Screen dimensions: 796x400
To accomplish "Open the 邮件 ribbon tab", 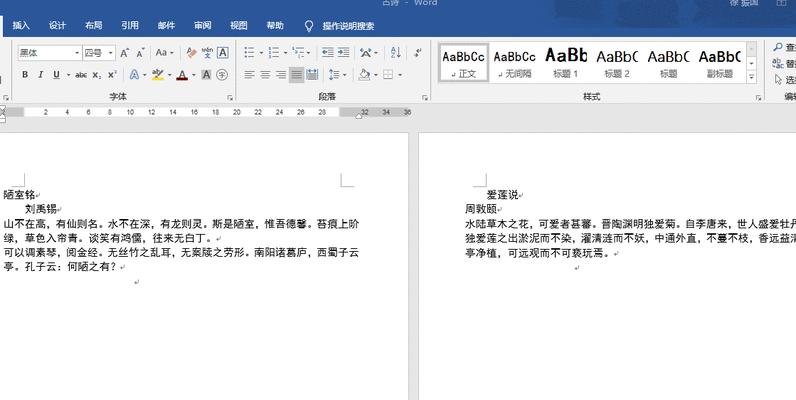I will pyautogui.click(x=167, y=26).
